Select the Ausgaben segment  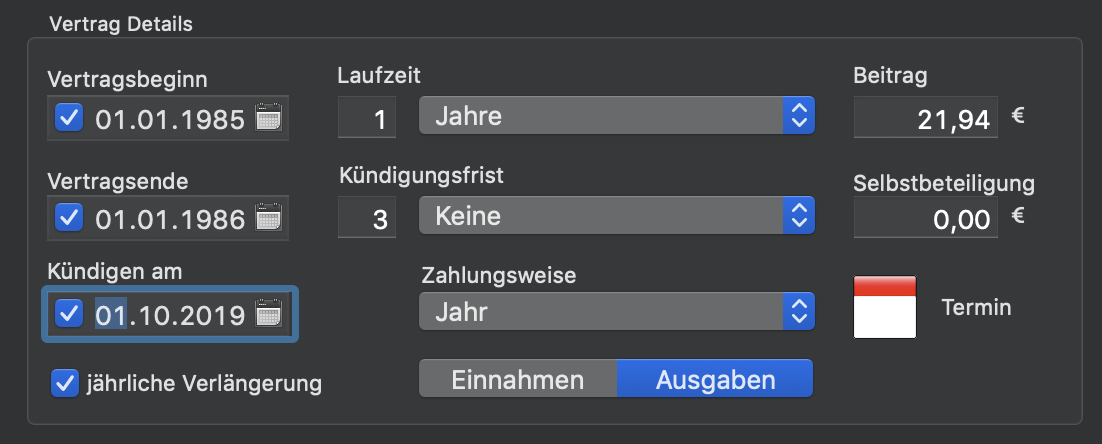click(x=715, y=379)
